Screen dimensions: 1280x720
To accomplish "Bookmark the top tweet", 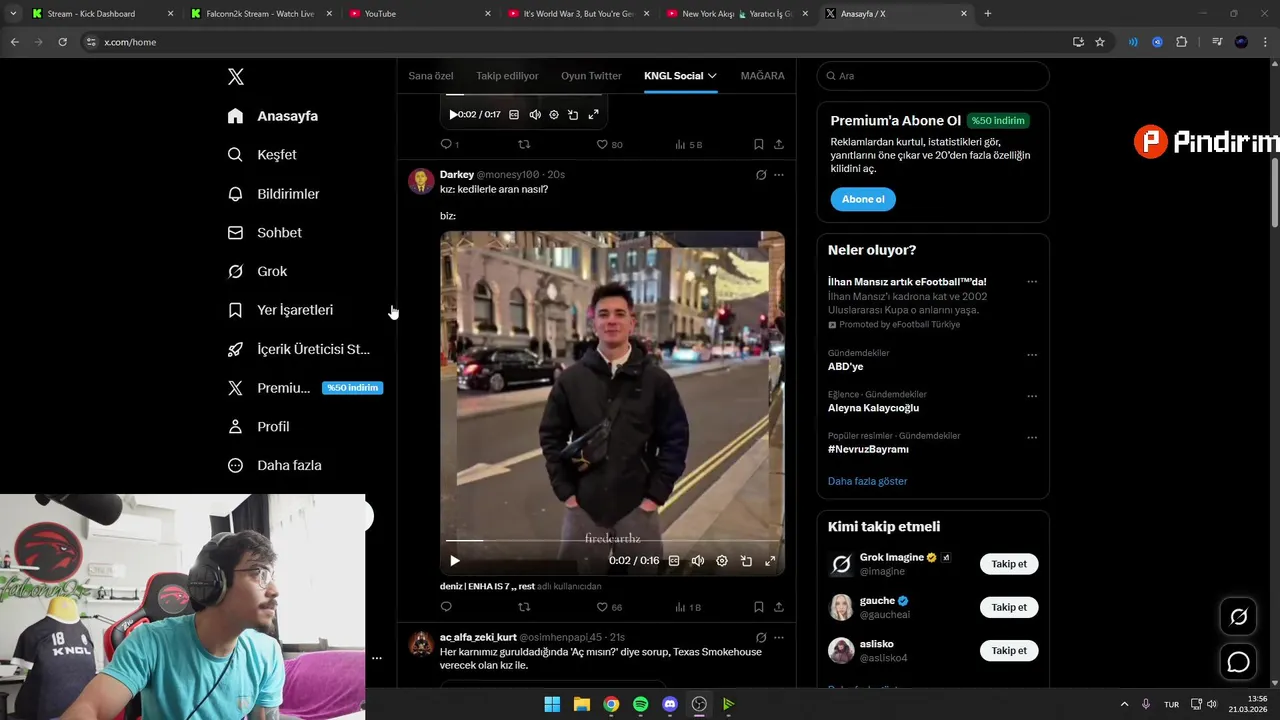I will click(x=759, y=145).
